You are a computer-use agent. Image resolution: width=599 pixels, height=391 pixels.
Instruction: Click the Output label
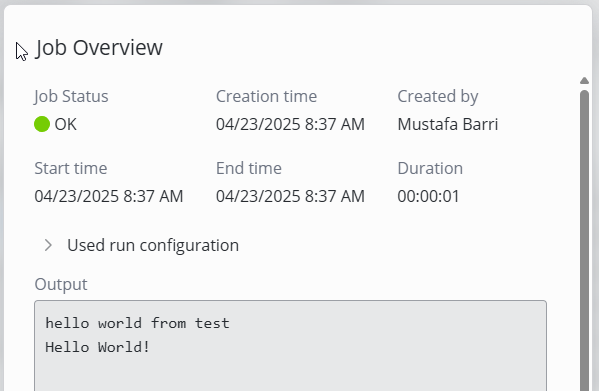tap(61, 284)
